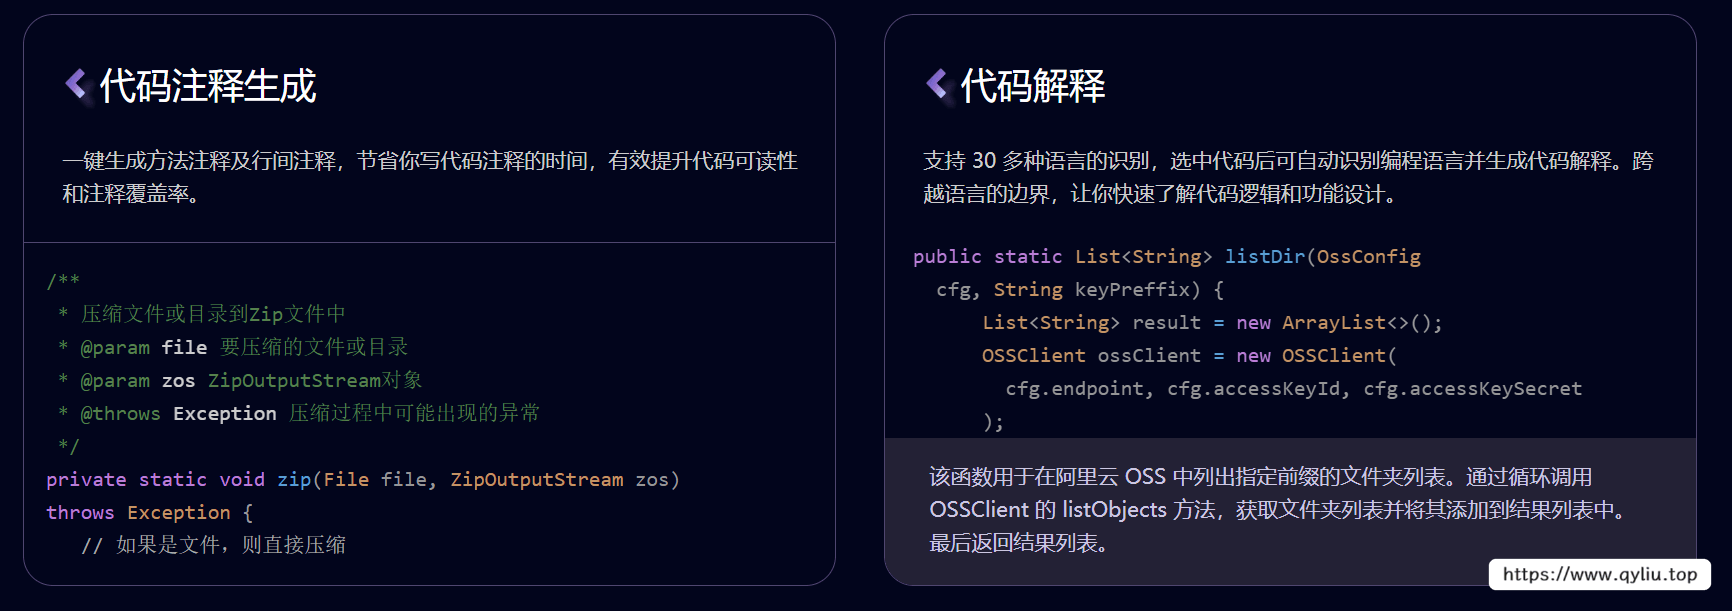The image size is (1732, 611).
Task: Click the result = new ArrayList line
Action: [1212, 323]
